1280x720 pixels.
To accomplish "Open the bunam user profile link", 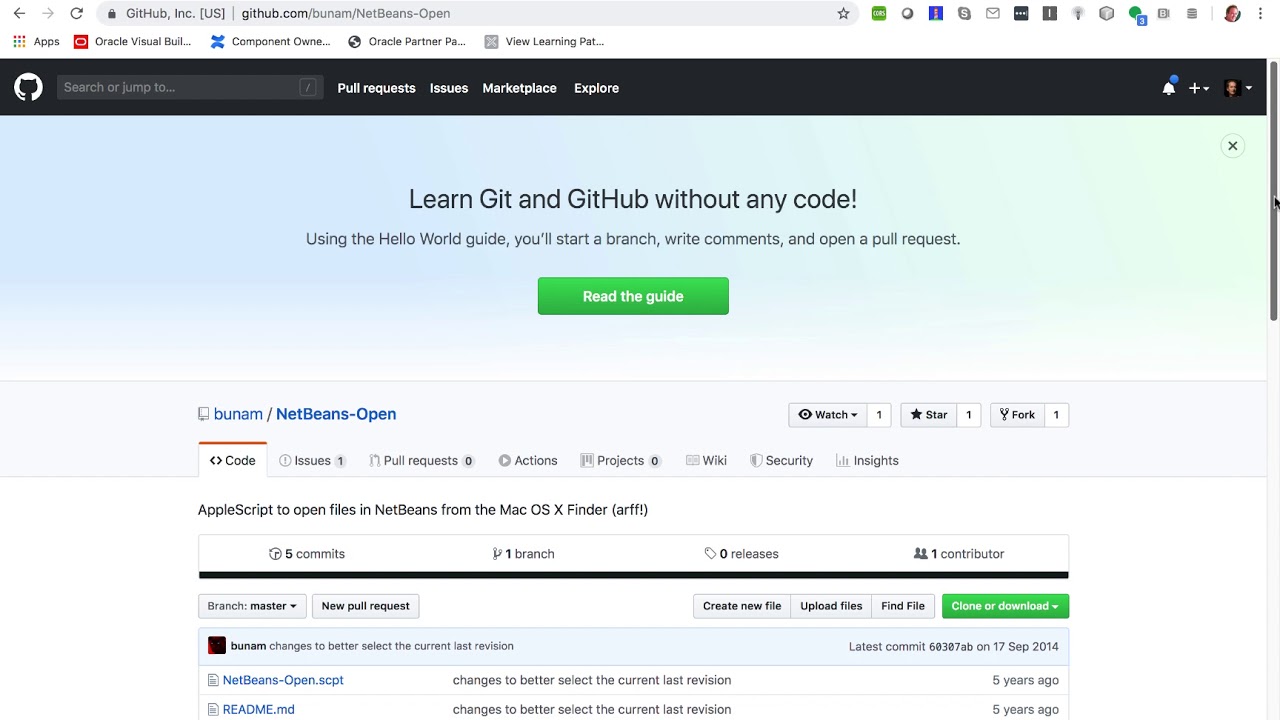I will click(238, 414).
